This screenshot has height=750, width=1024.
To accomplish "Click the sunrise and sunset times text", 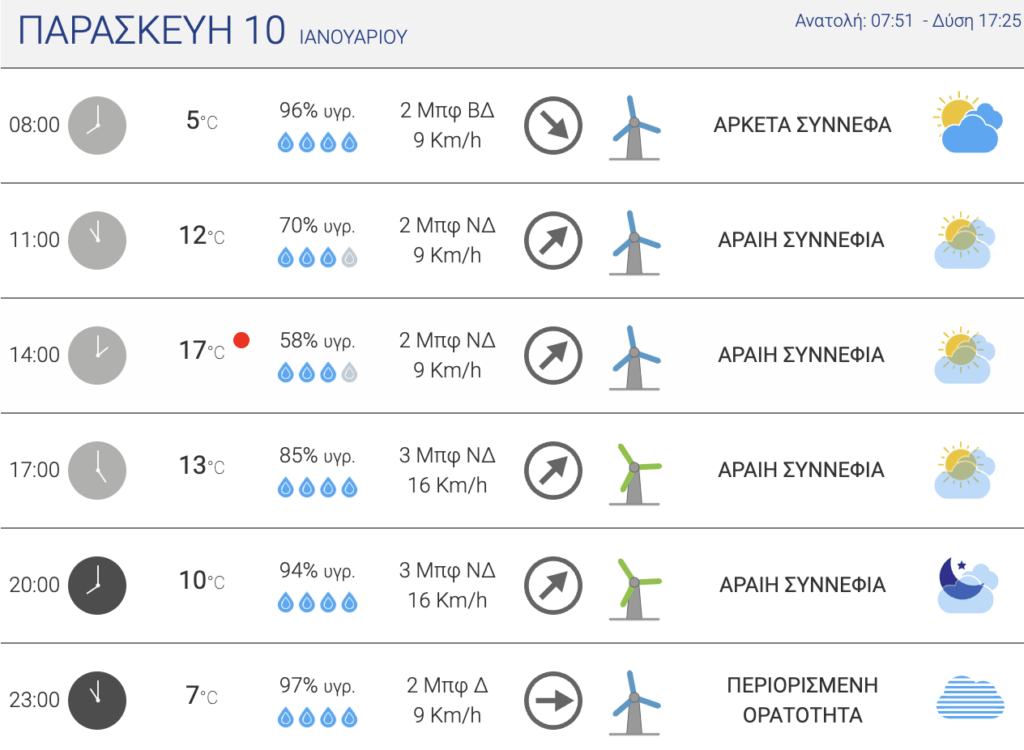I will pyautogui.click(x=907, y=21).
